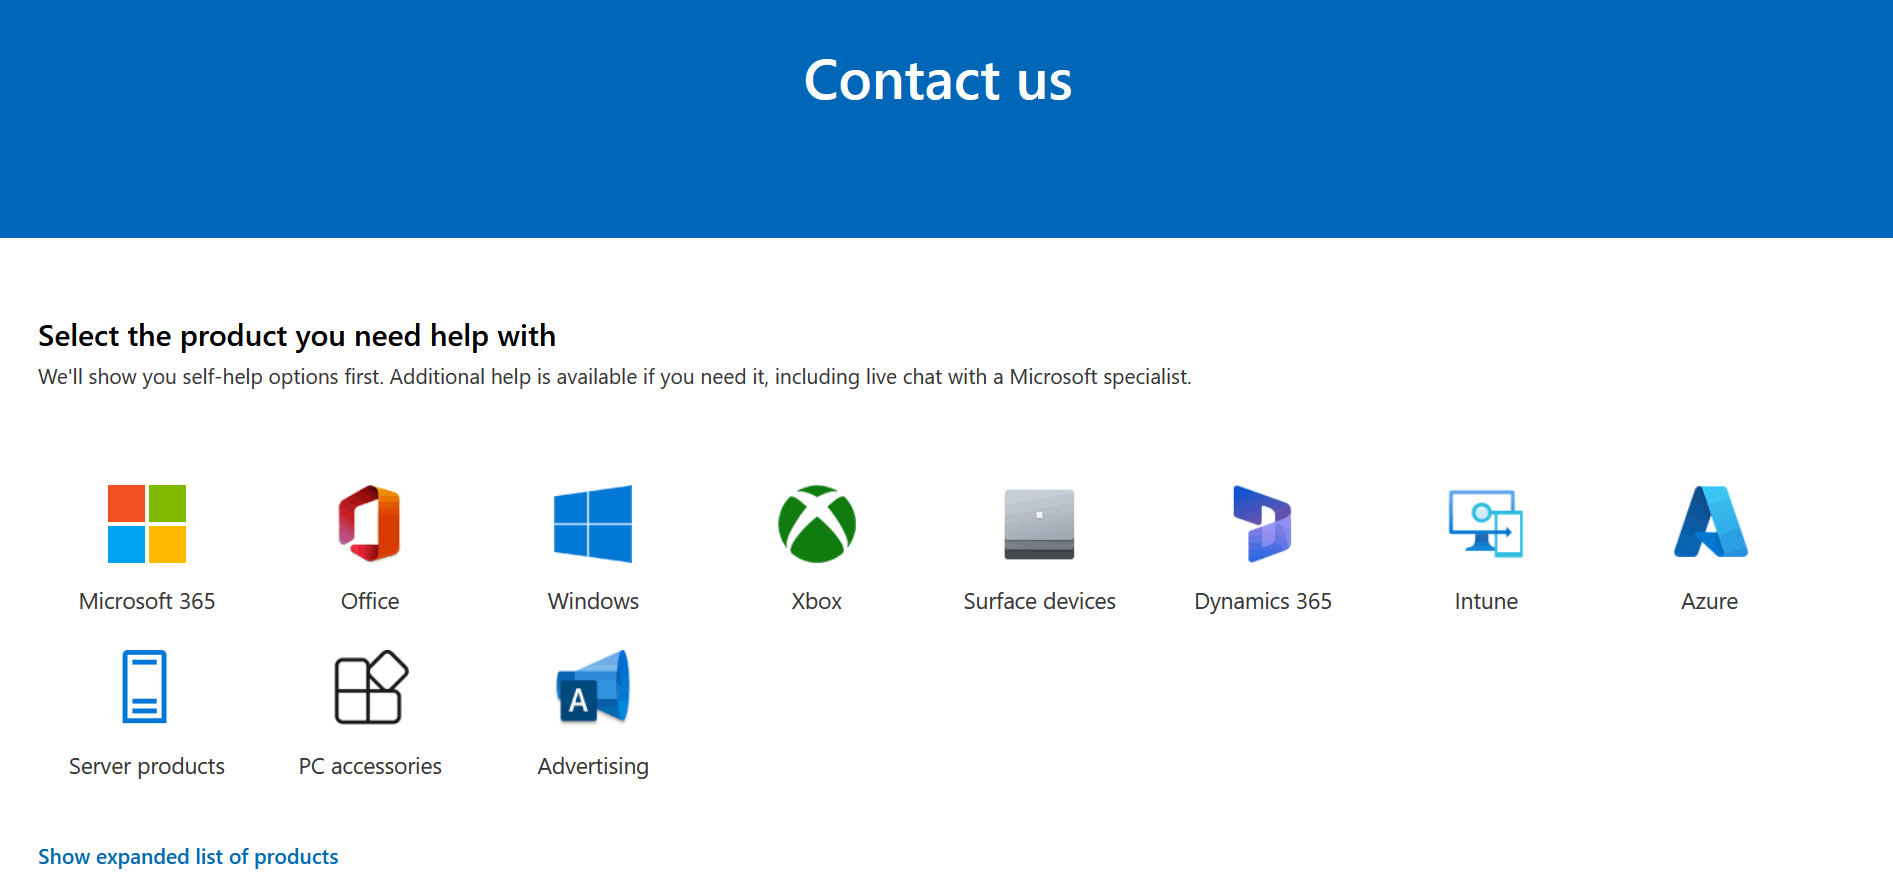Click the Microsoft 365 four-color logo icon
This screenshot has width=1893, height=895.
pos(147,524)
